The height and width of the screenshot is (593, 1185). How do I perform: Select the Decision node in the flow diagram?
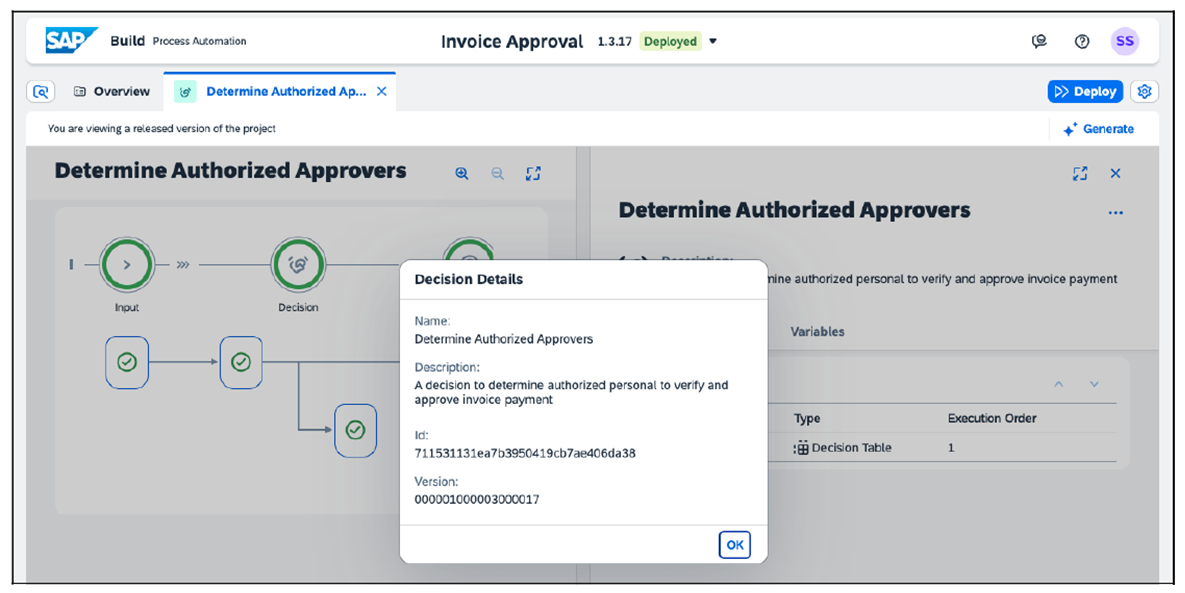point(298,265)
